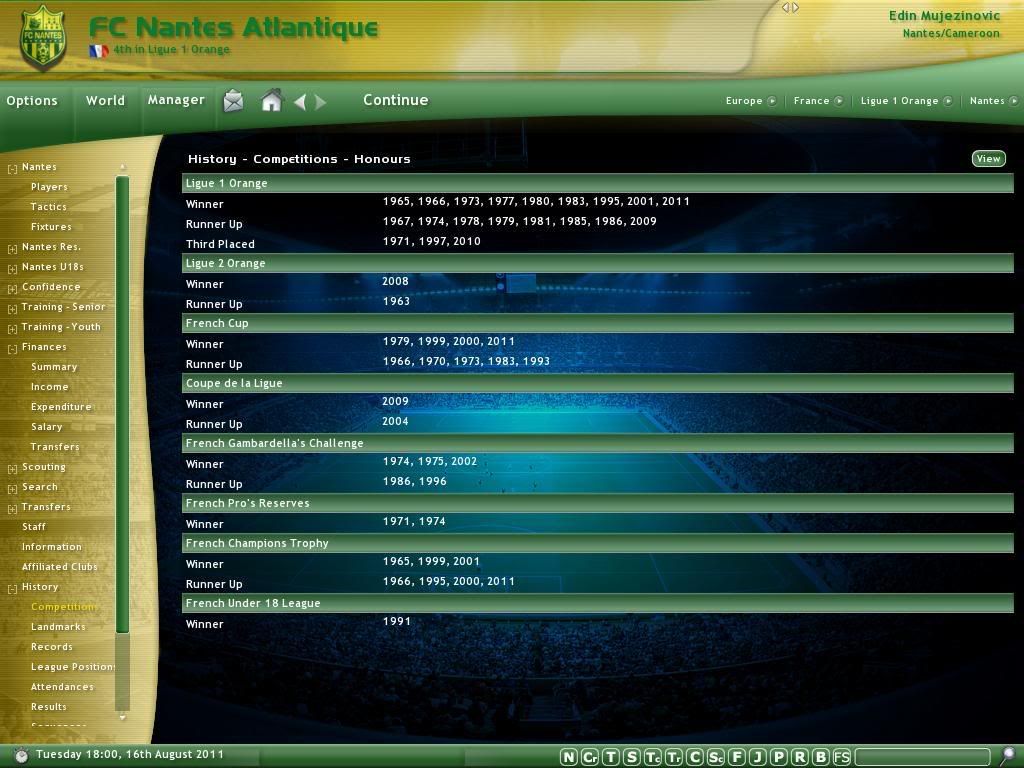Click the French flag icon

tap(98, 50)
